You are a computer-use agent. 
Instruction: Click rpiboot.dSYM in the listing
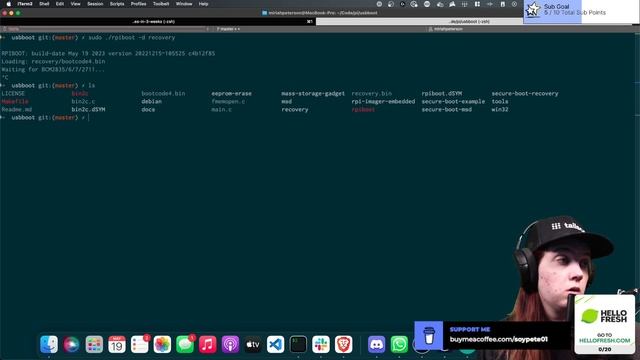coord(442,93)
